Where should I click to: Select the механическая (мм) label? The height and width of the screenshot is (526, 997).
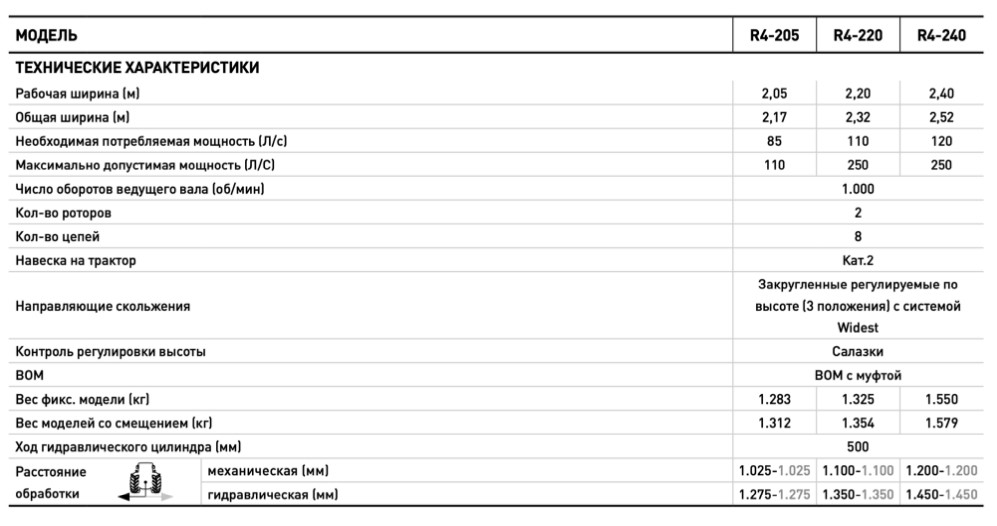267,470
